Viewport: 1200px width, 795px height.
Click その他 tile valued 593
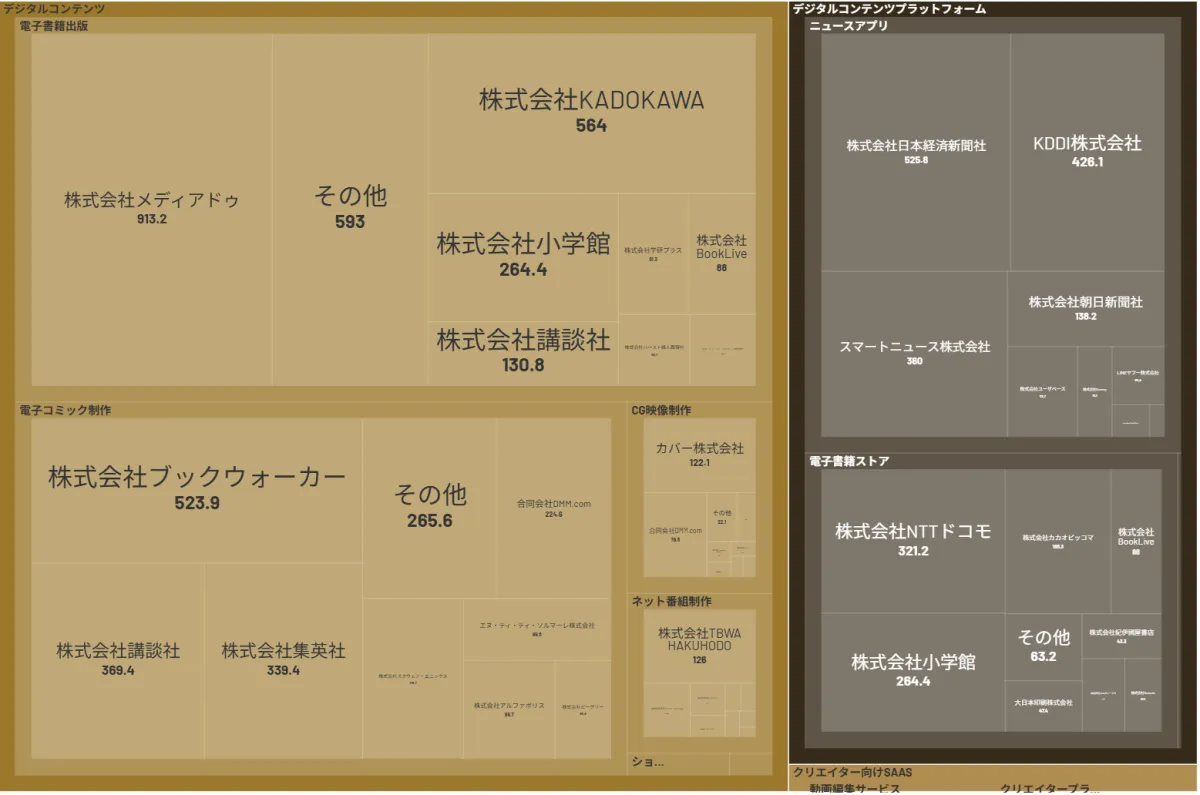tap(350, 207)
